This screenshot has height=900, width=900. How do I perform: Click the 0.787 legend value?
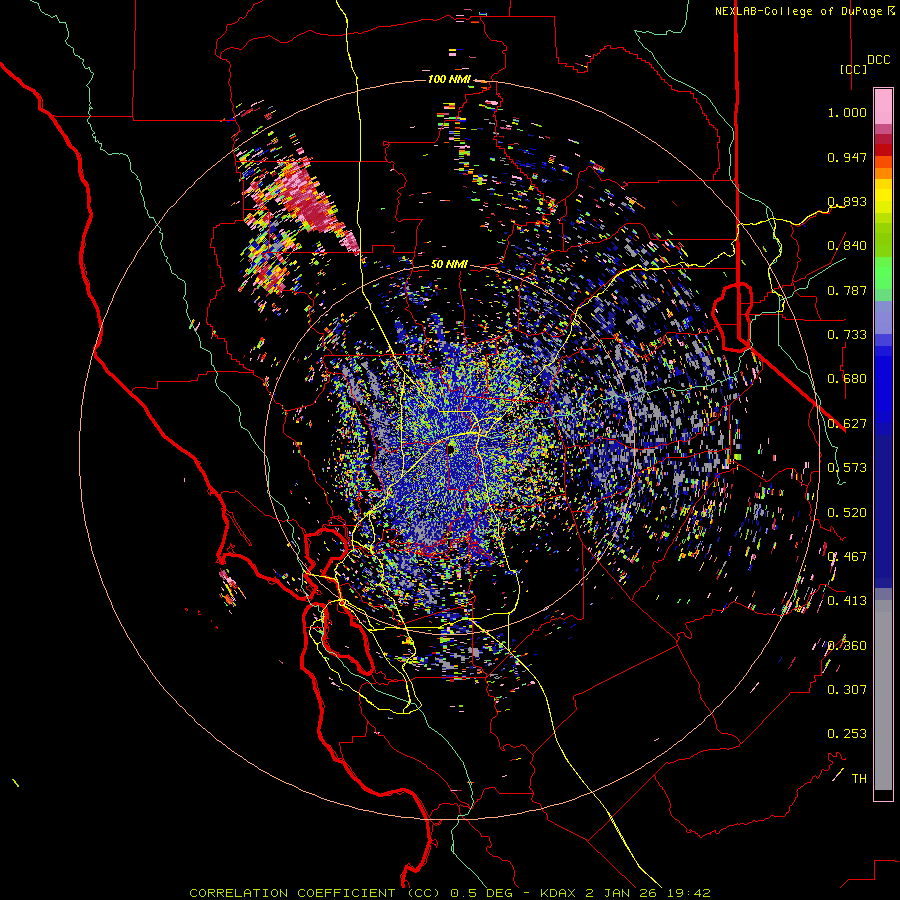(847, 290)
